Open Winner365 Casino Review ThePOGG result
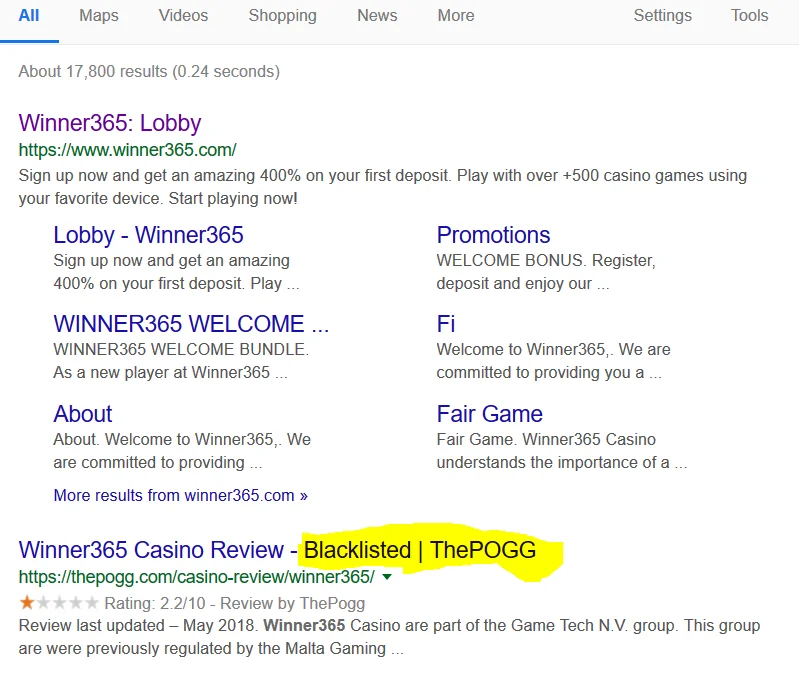Viewport: 799px width, 682px height. (x=277, y=550)
